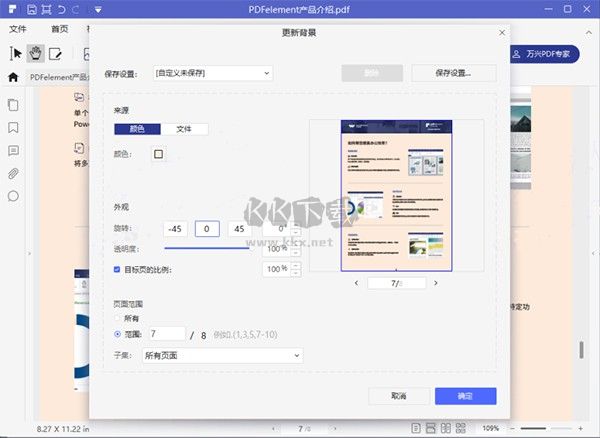Open the quick access customize dropdown arrow

coord(98,10)
